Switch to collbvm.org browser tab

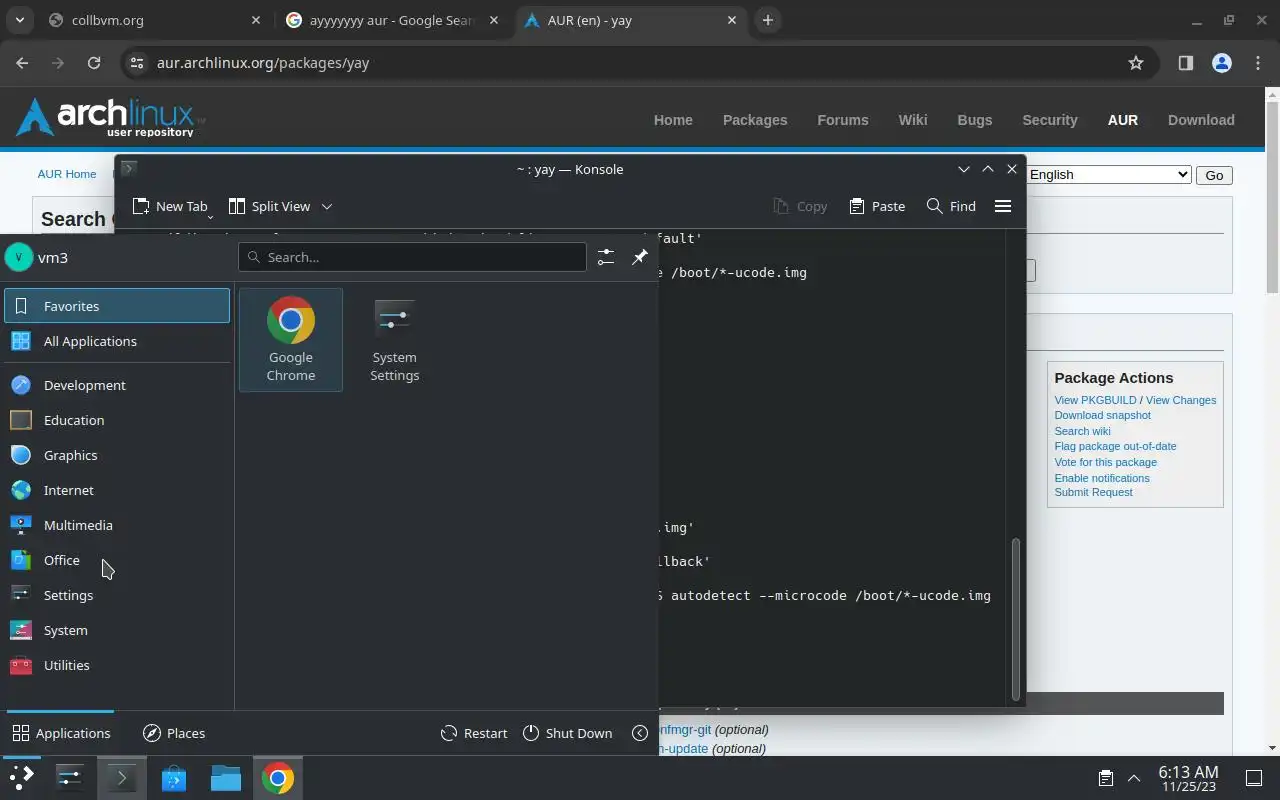155,20
